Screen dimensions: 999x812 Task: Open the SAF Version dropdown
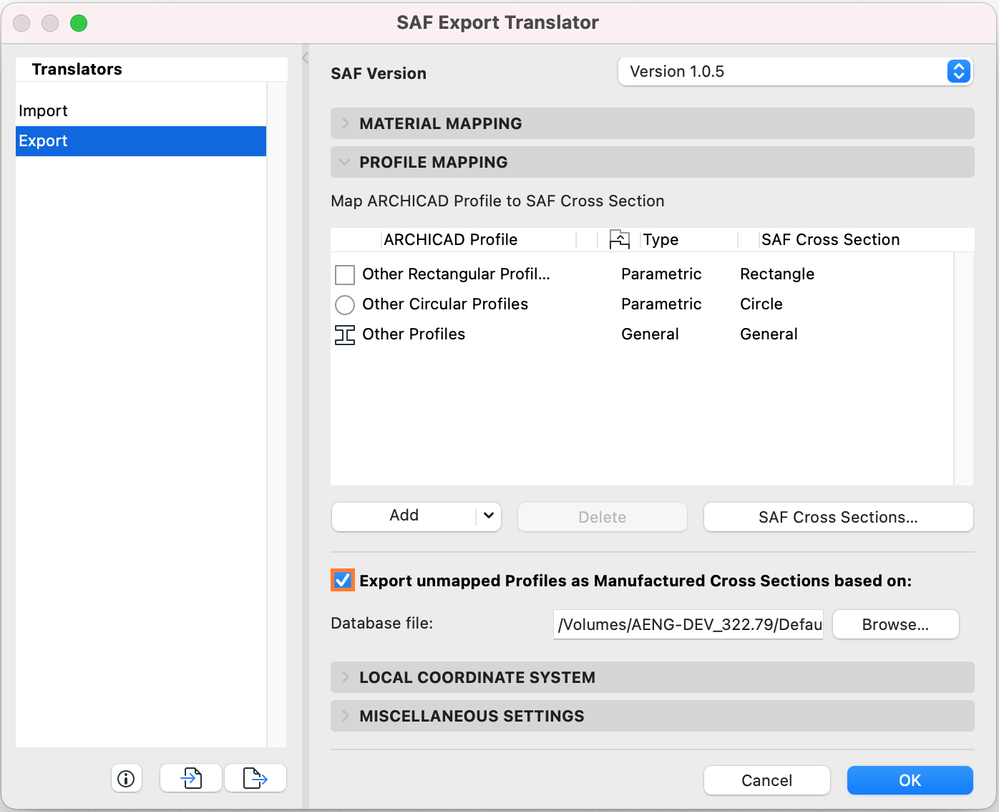pyautogui.click(x=794, y=71)
